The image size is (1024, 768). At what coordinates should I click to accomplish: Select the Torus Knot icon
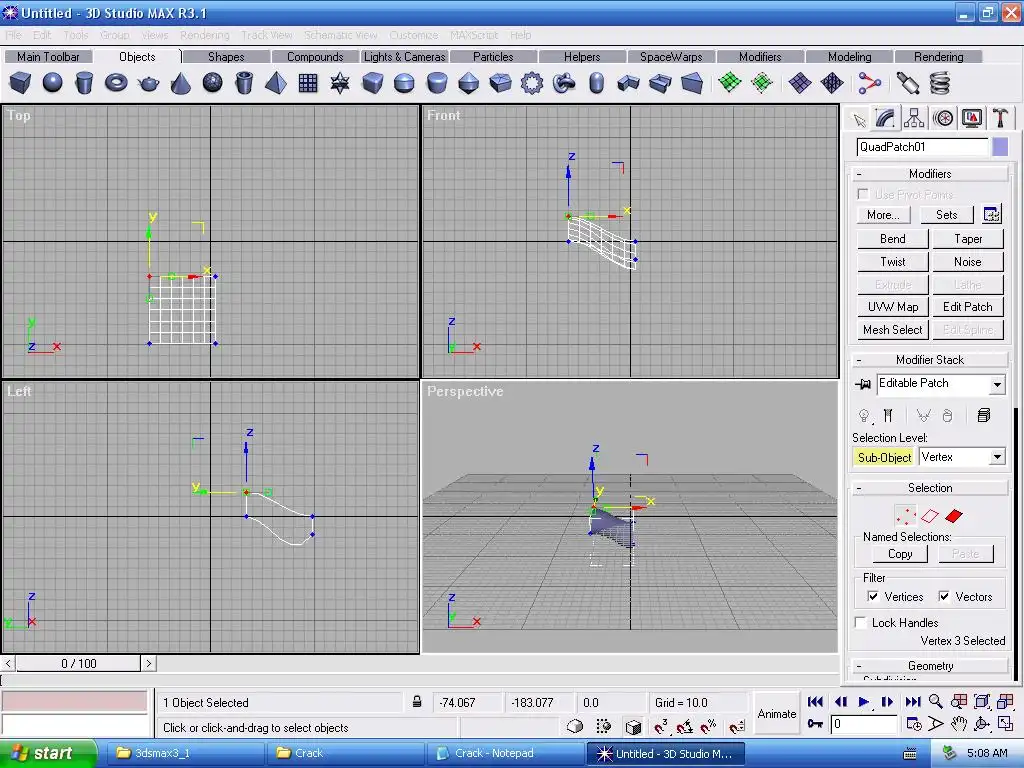point(564,84)
